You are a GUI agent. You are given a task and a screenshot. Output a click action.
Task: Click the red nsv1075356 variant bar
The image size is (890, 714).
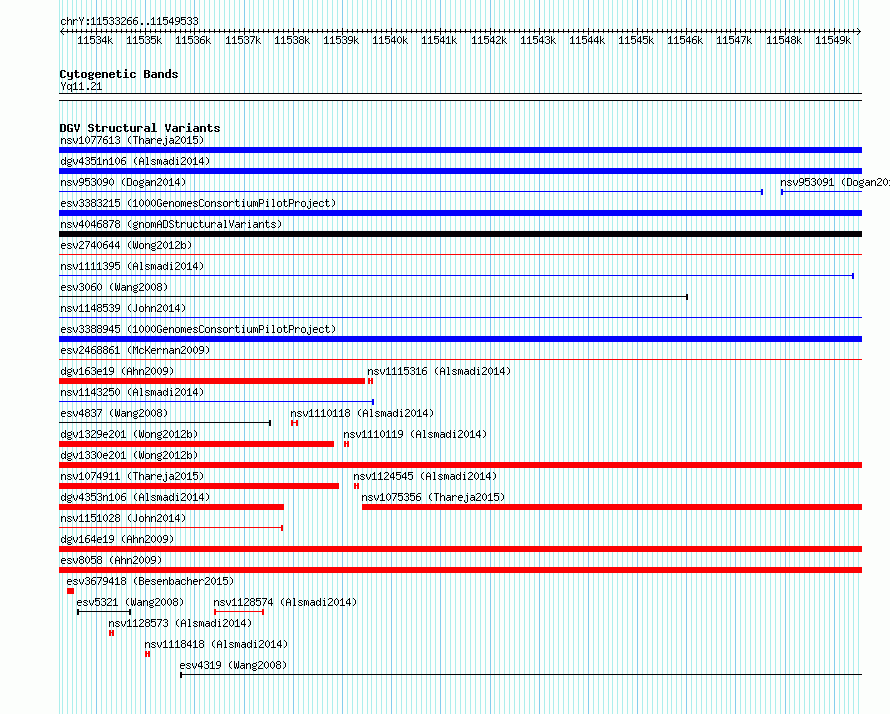coord(612,507)
